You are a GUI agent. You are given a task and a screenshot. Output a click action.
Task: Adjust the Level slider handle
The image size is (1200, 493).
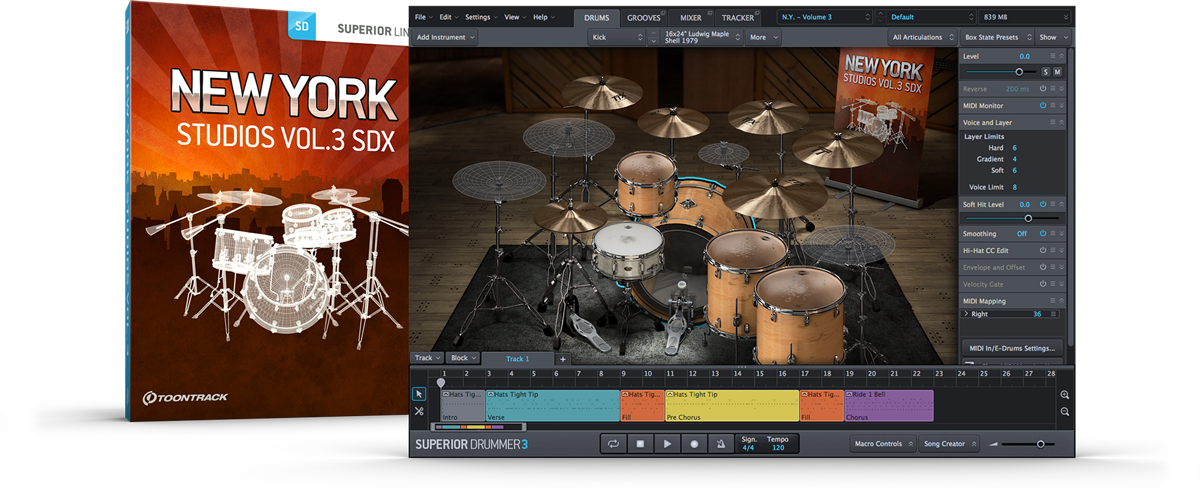tap(1020, 72)
